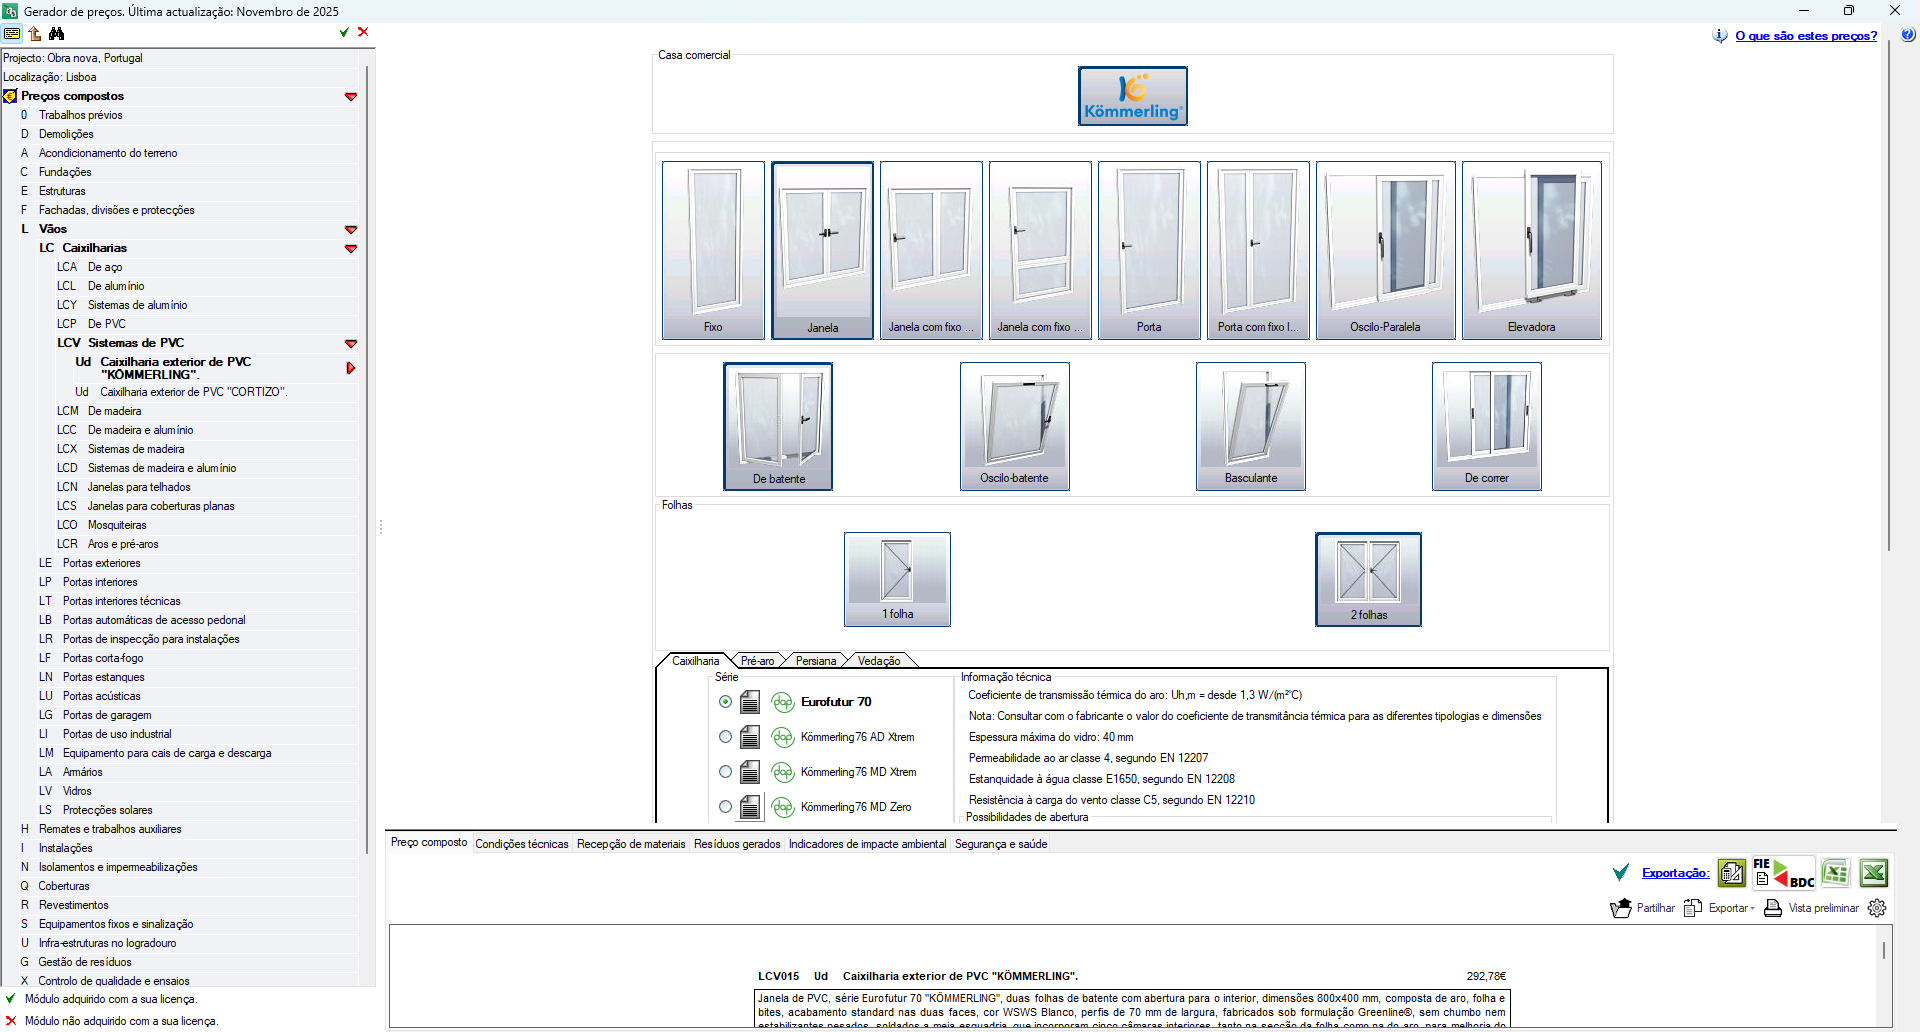1920x1032 pixels.
Task: Switch to the Pré-aro tab
Action: [757, 661]
